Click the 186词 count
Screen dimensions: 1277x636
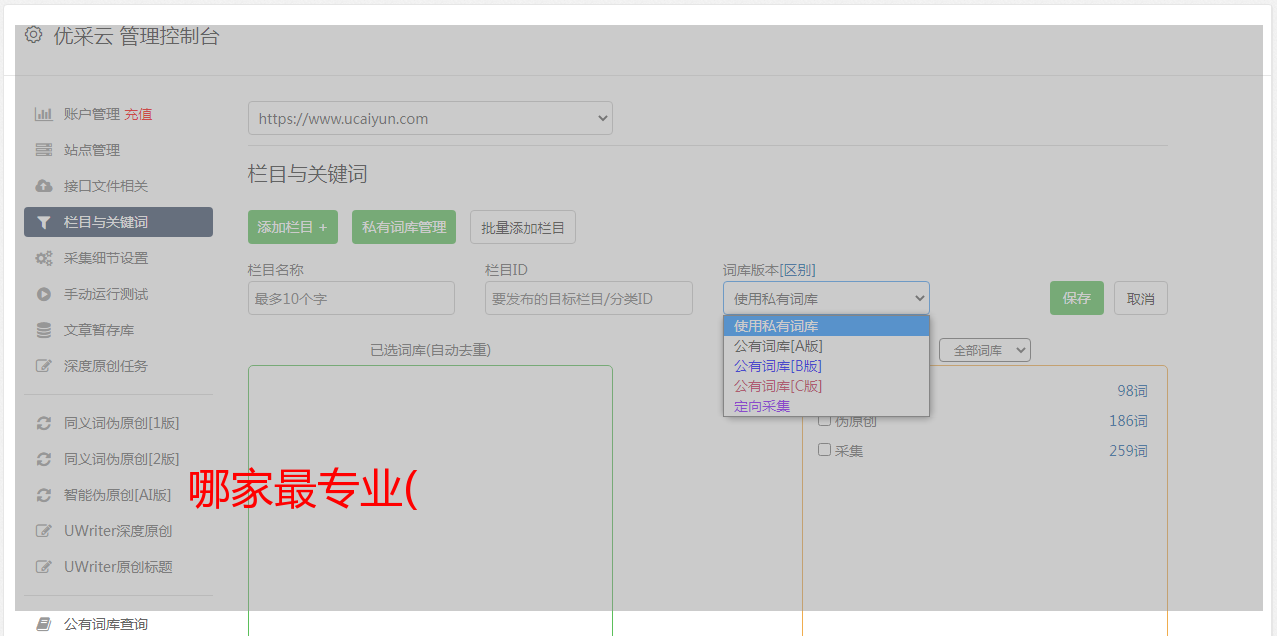coord(1128,421)
